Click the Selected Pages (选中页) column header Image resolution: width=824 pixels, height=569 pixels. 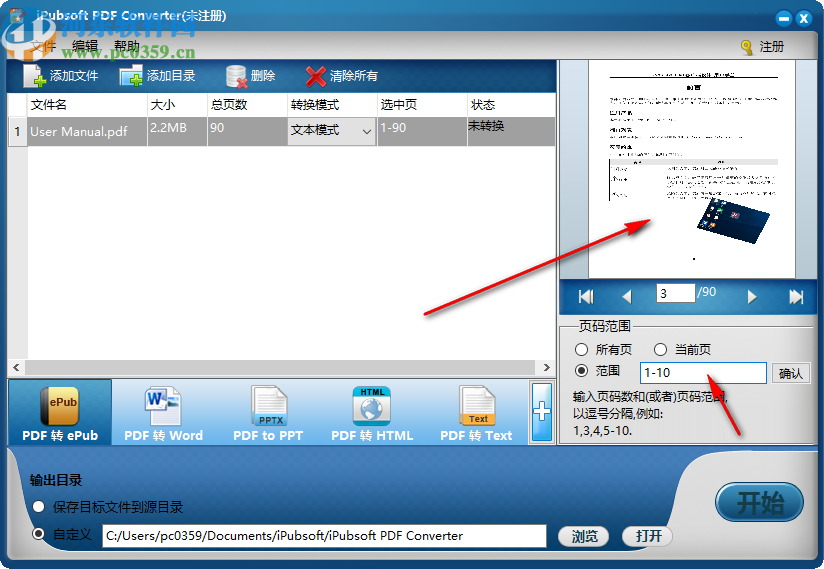pyautogui.click(x=423, y=105)
